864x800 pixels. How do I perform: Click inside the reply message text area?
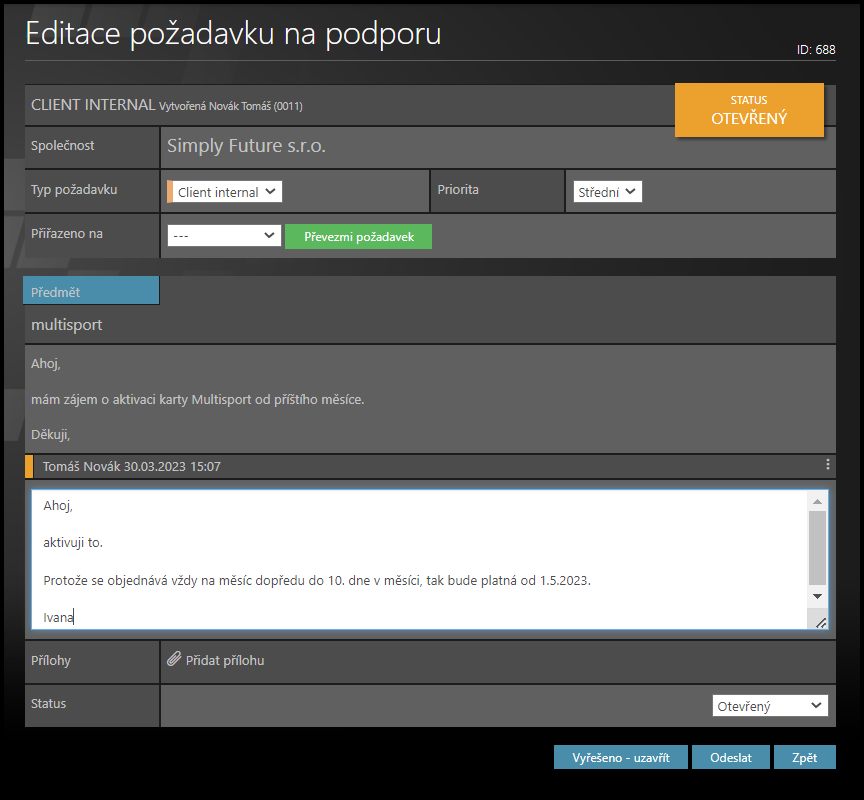(x=420, y=560)
